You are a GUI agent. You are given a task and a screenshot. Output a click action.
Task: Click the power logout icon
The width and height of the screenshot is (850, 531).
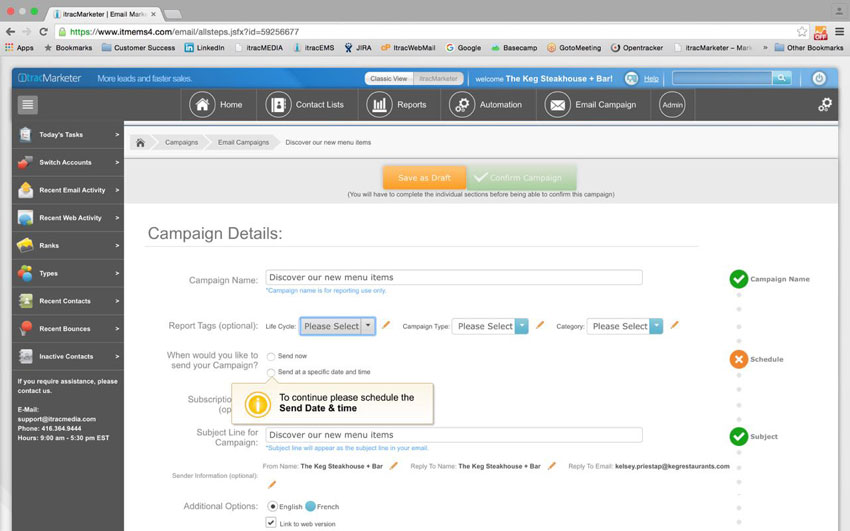pyautogui.click(x=819, y=78)
